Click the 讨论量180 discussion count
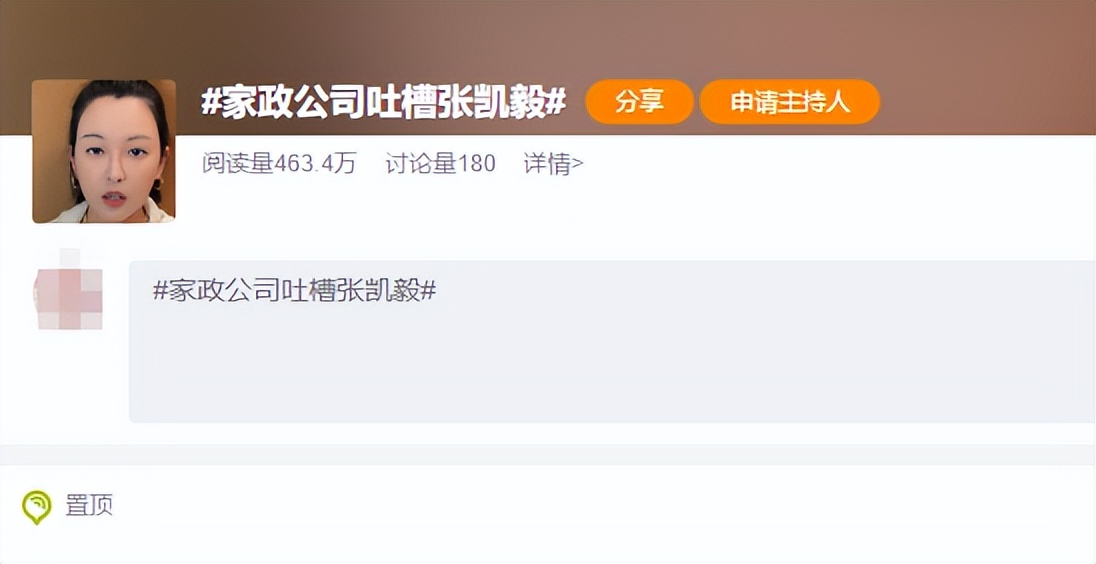This screenshot has width=1096, height=564. (x=440, y=164)
